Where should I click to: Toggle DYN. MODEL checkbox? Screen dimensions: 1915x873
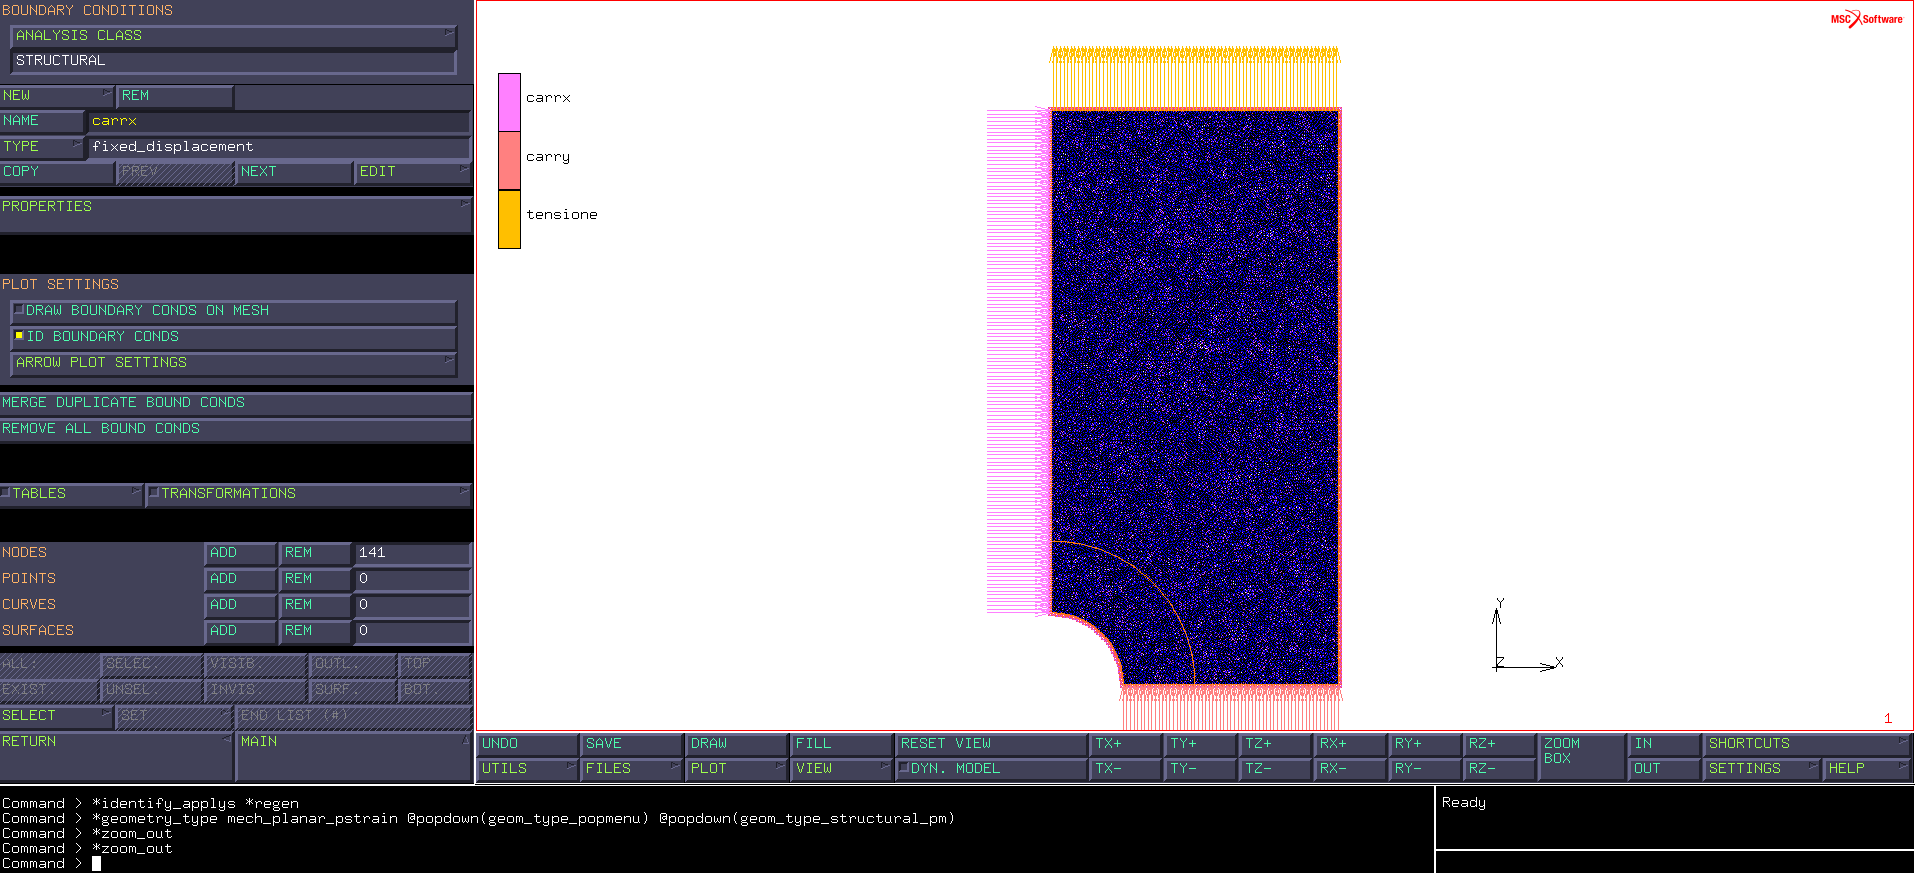click(x=991, y=769)
